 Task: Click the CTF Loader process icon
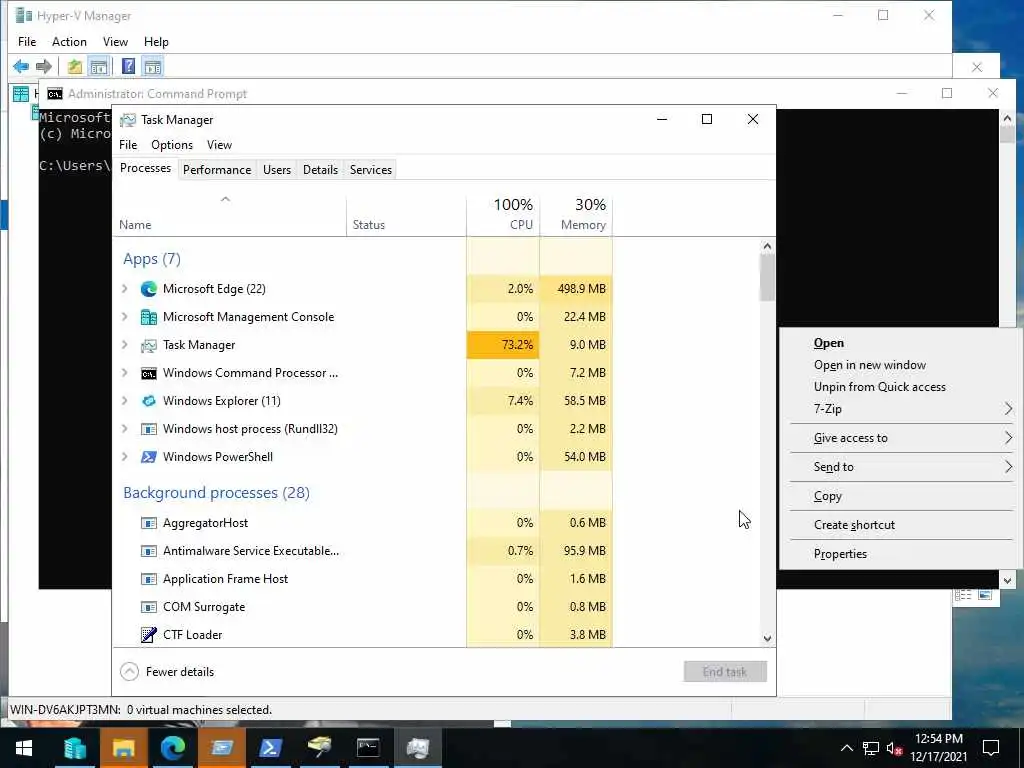click(149, 635)
